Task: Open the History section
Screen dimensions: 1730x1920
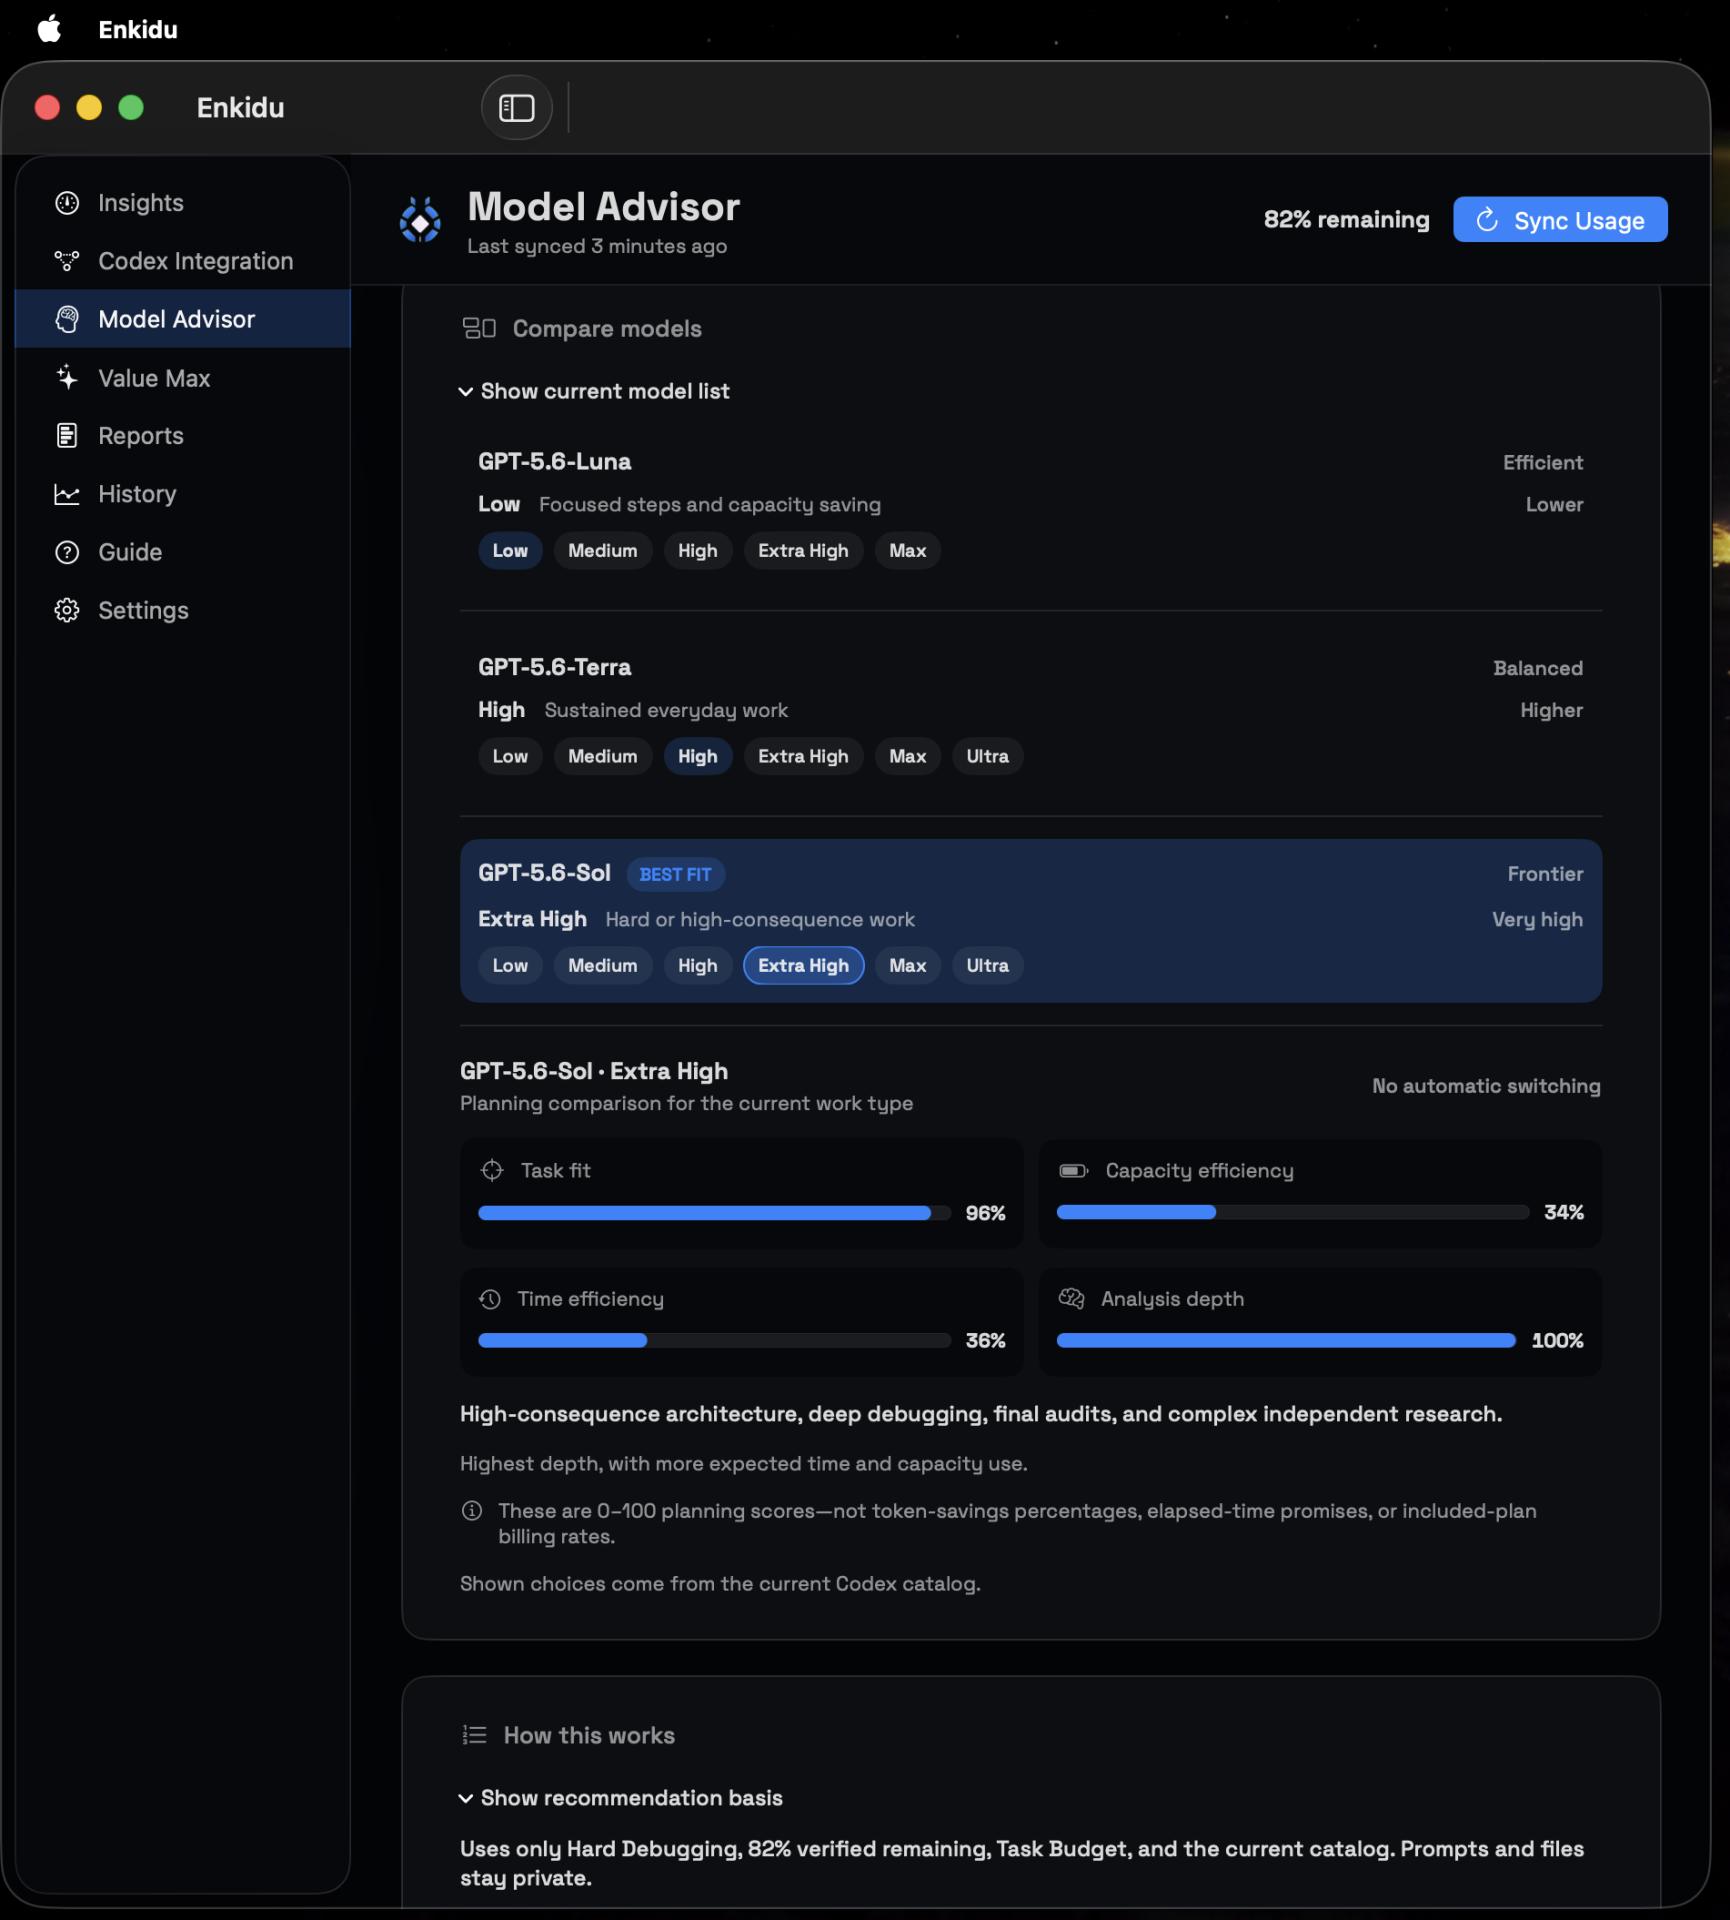Action: point(183,494)
